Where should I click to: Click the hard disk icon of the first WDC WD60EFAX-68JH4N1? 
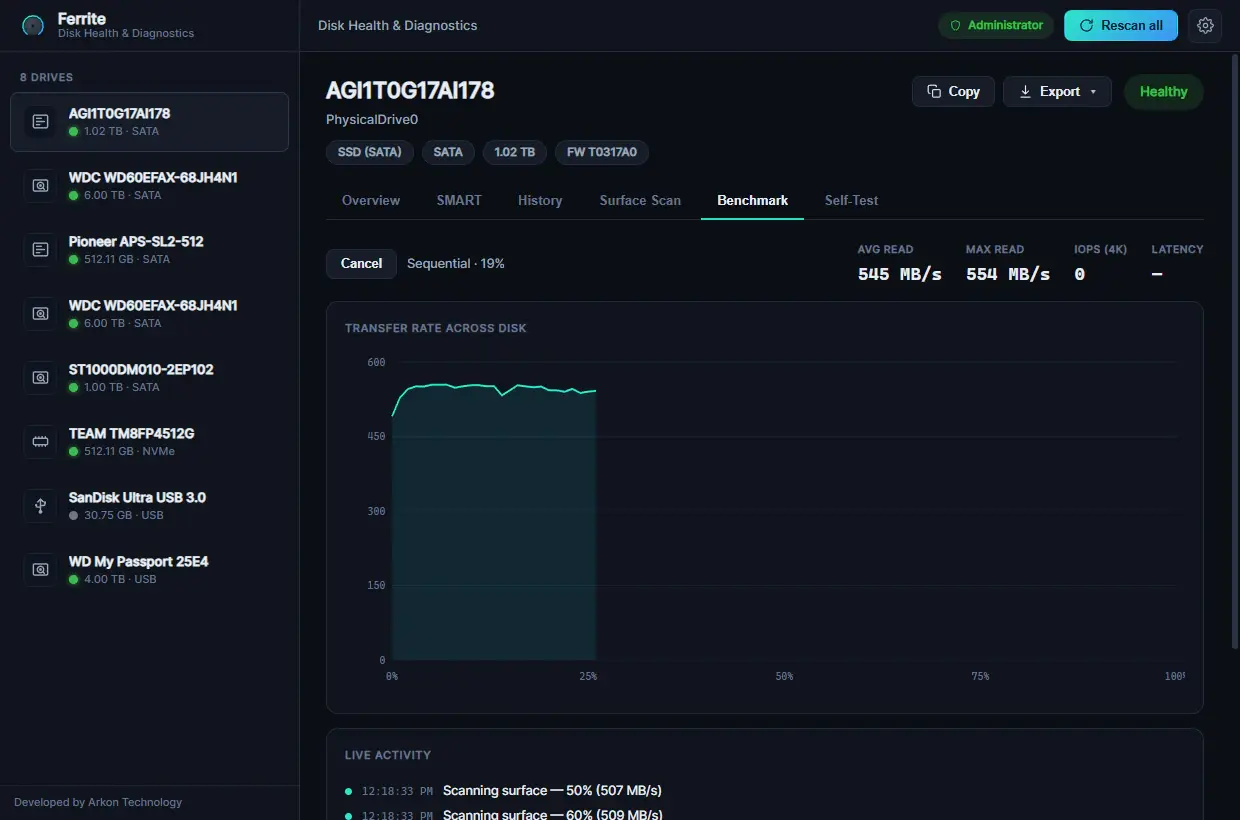(40, 185)
